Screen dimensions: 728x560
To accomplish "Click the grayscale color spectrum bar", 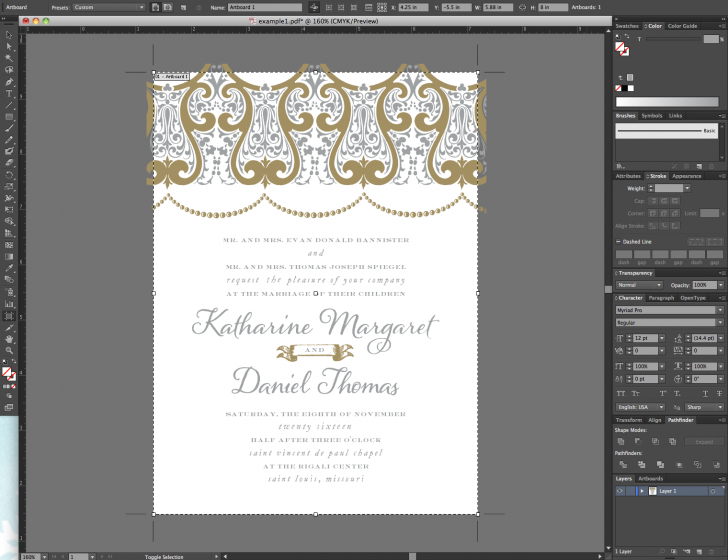I will (667, 102).
